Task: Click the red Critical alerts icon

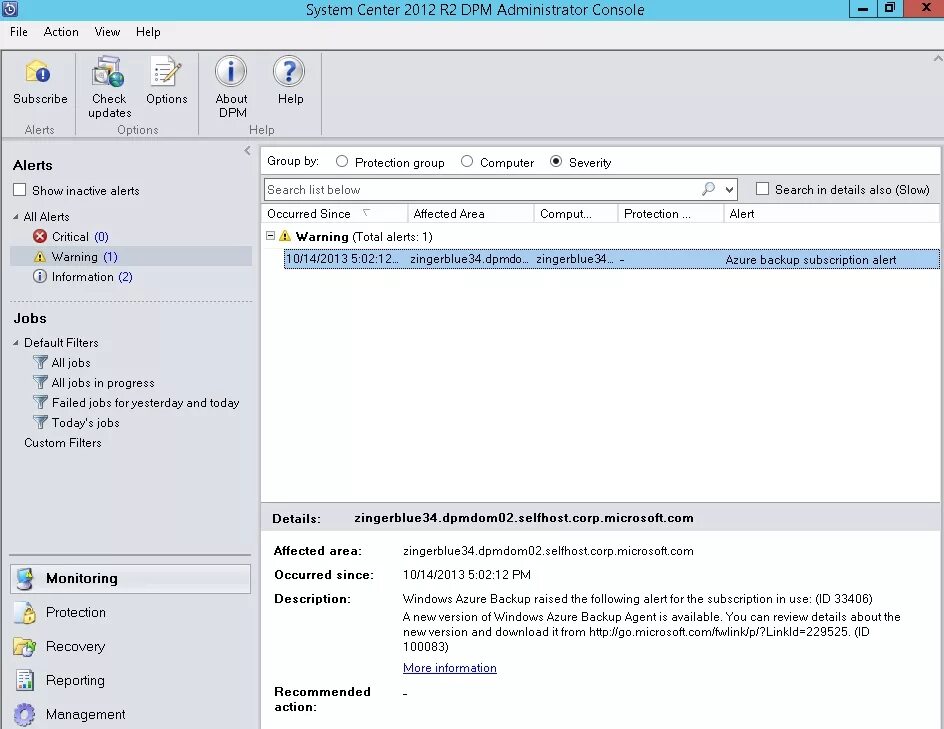Action: (40, 237)
